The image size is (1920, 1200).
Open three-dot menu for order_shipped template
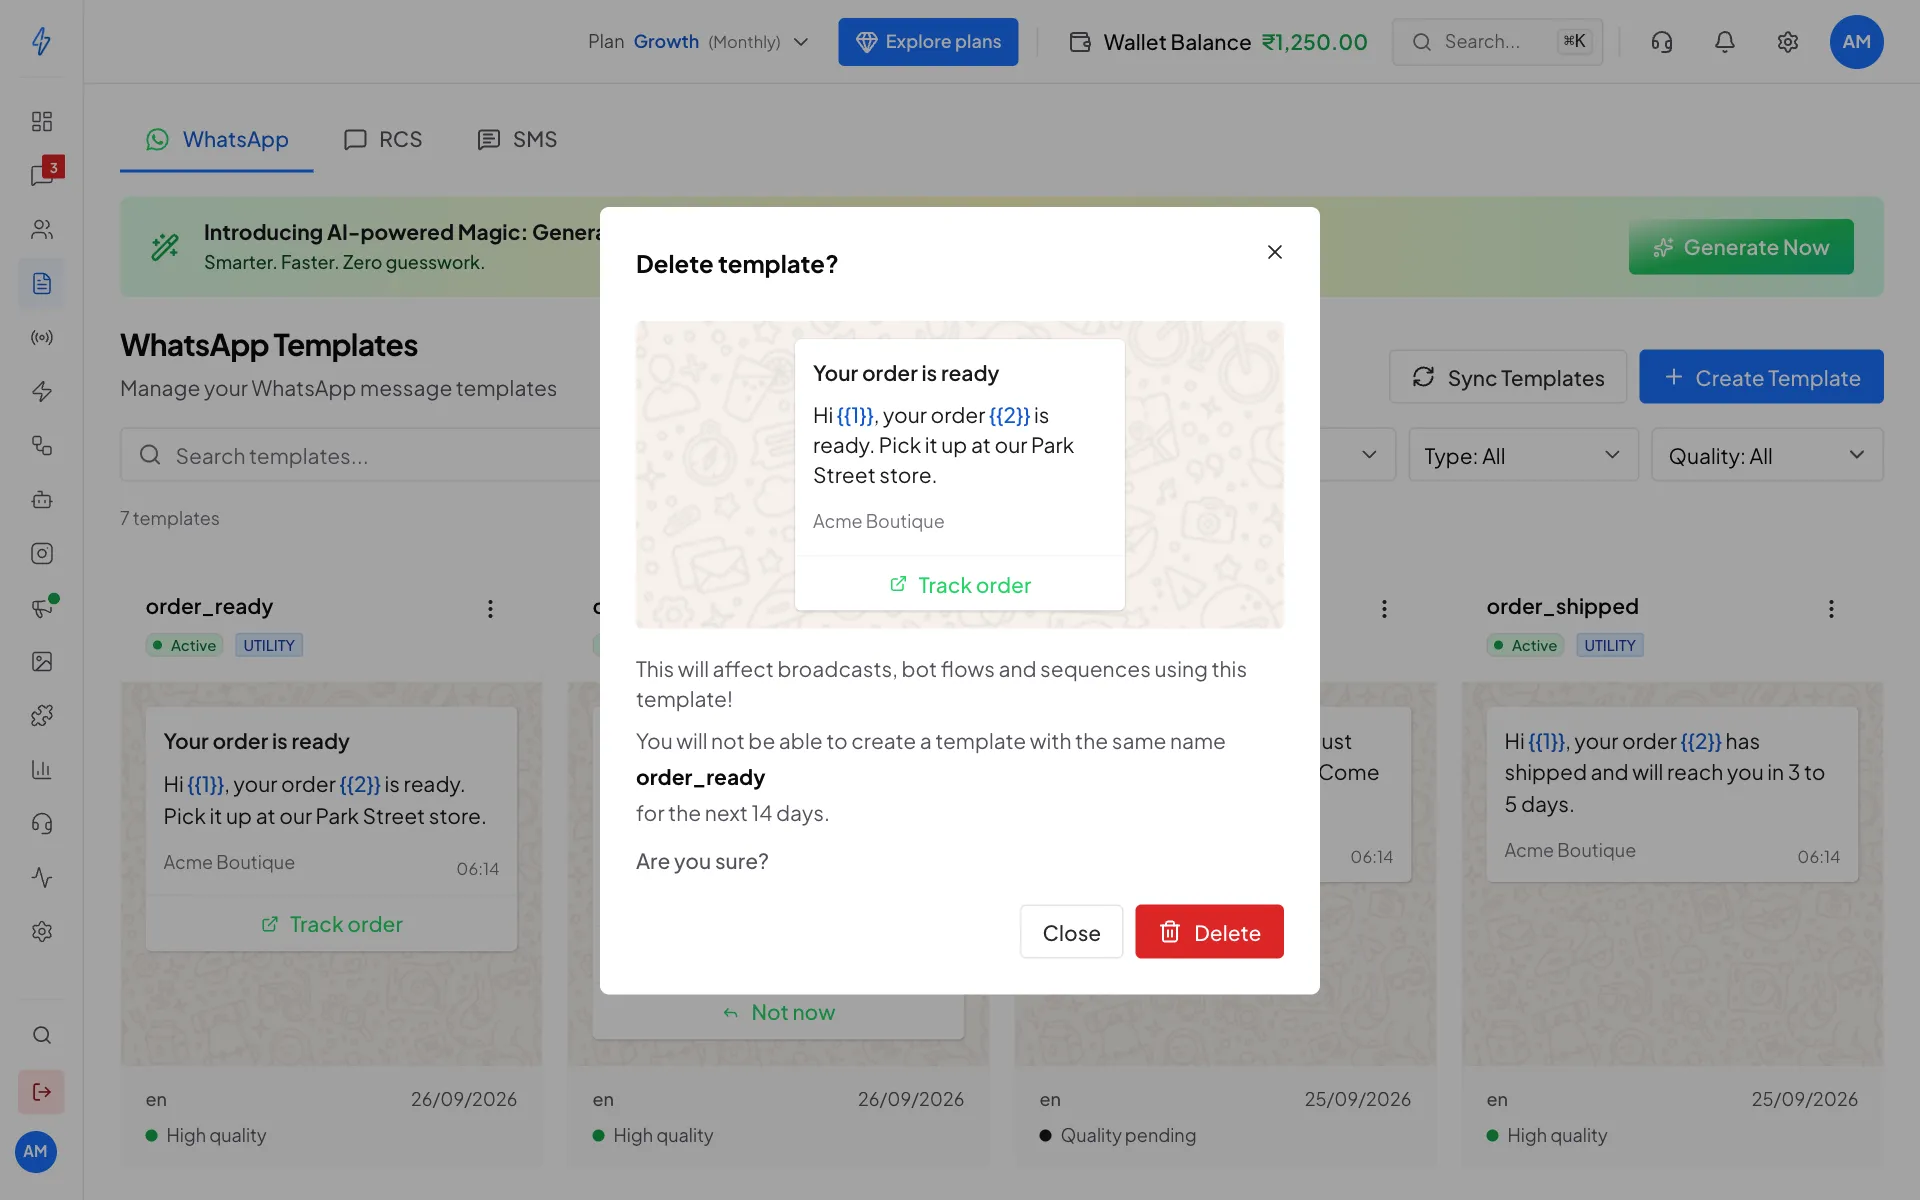pos(1831,608)
